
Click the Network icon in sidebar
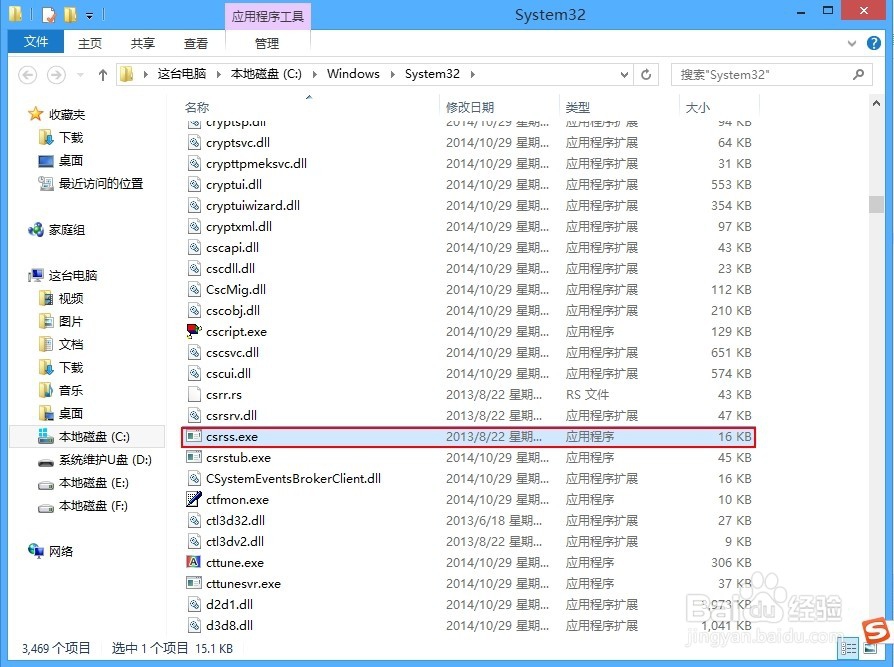coord(35,551)
